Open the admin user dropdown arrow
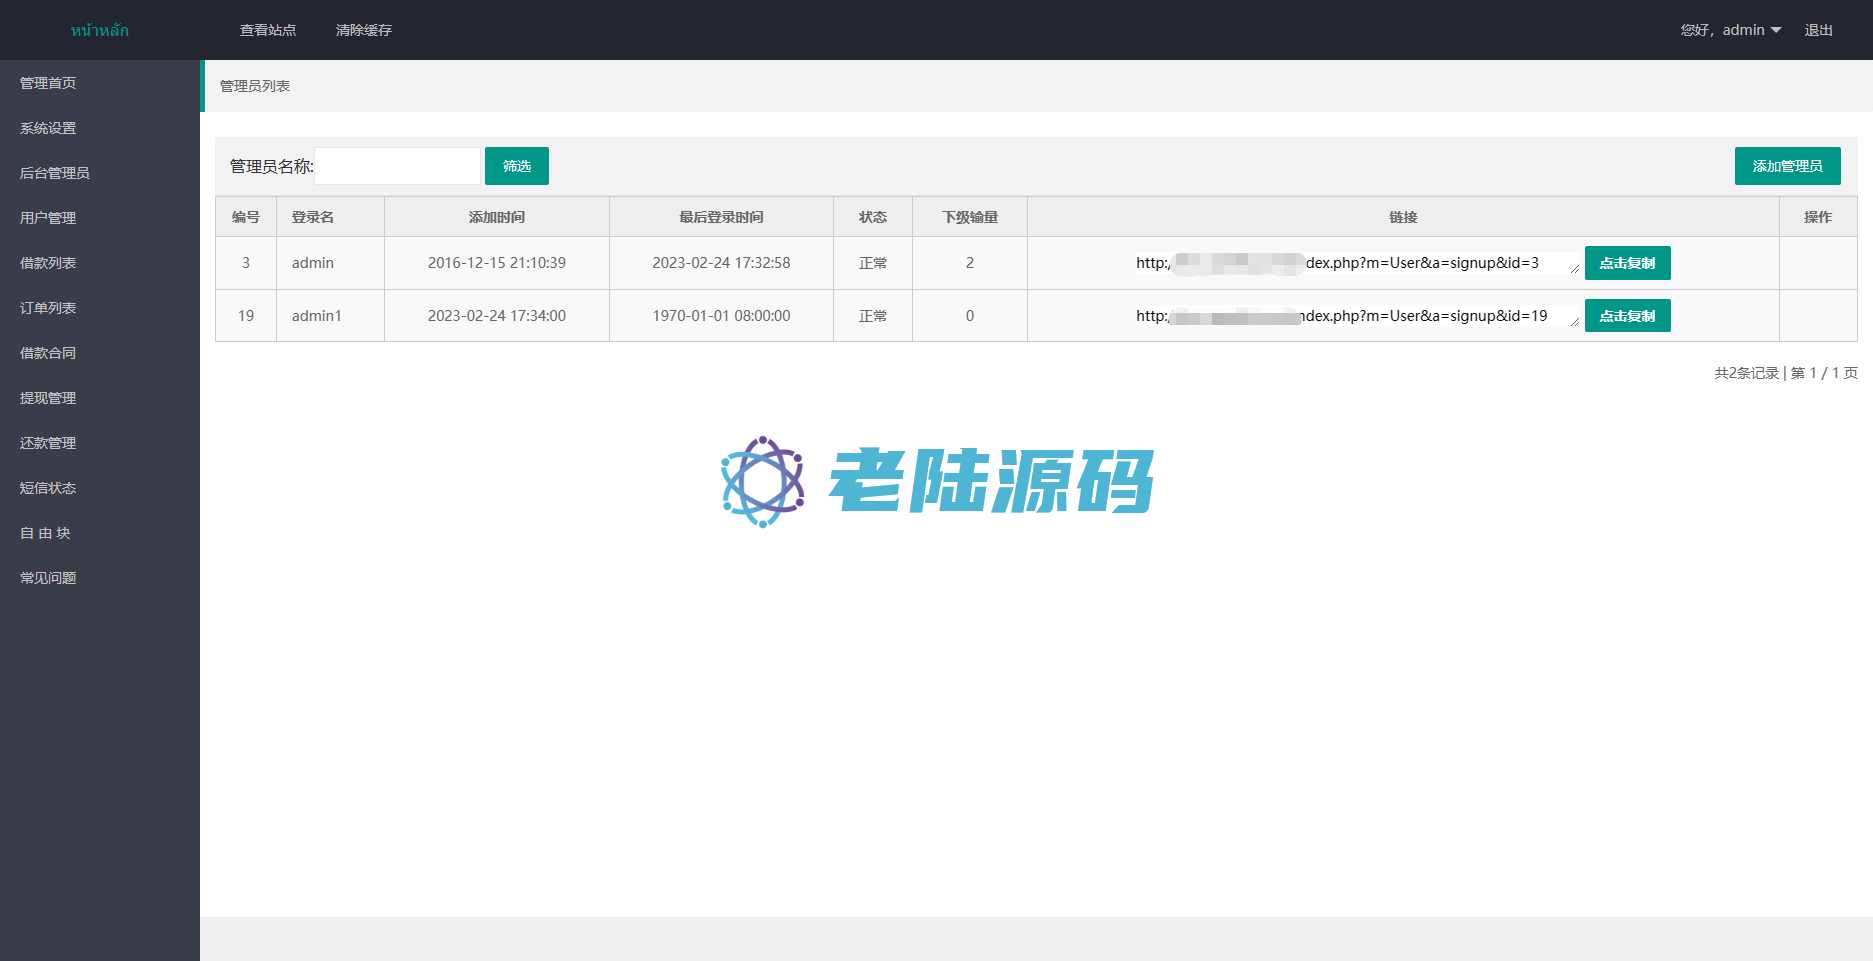This screenshot has height=961, width=1873. click(x=1776, y=30)
